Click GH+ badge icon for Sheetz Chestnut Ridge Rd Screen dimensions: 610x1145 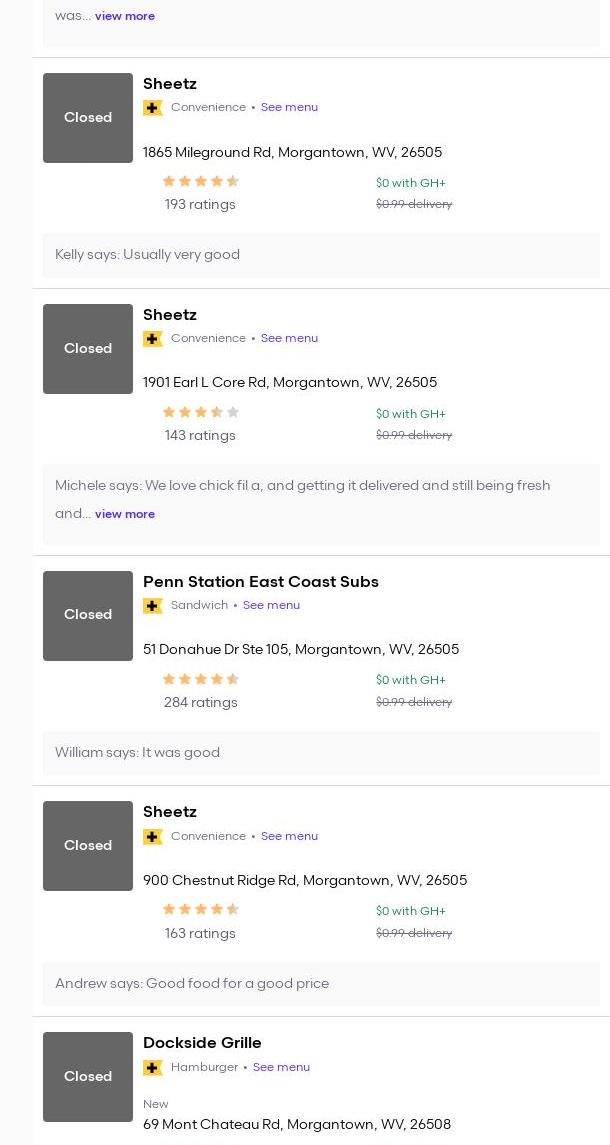153,837
